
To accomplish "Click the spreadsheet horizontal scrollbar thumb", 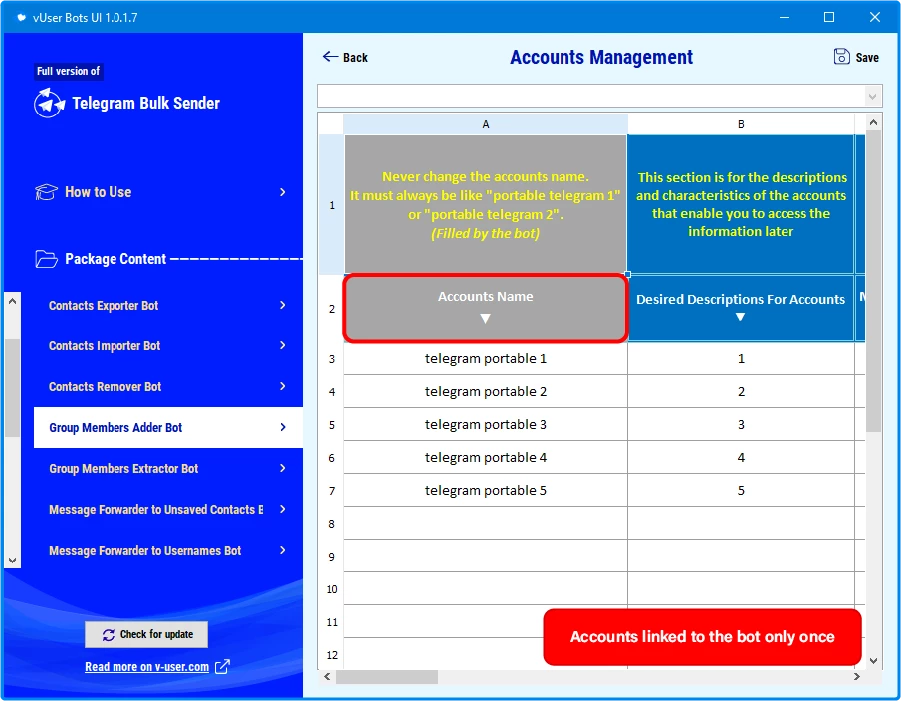I will pos(387,677).
